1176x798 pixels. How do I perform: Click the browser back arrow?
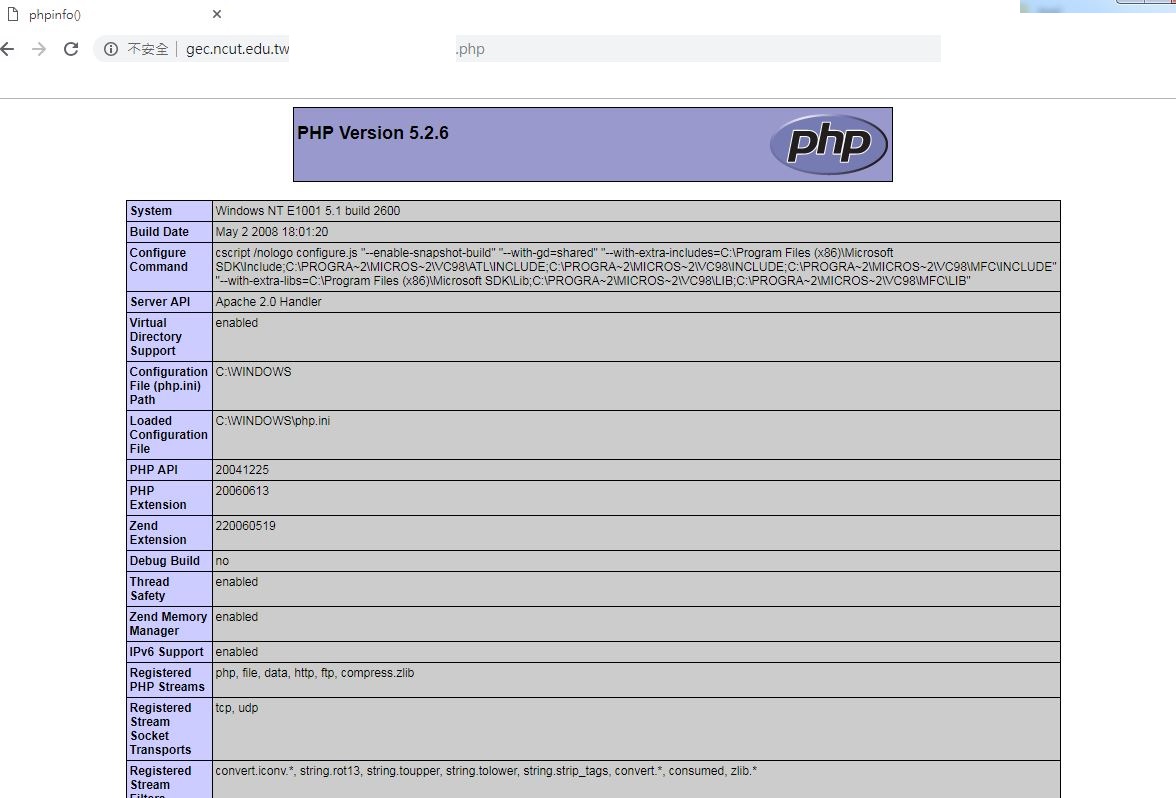click(8, 50)
